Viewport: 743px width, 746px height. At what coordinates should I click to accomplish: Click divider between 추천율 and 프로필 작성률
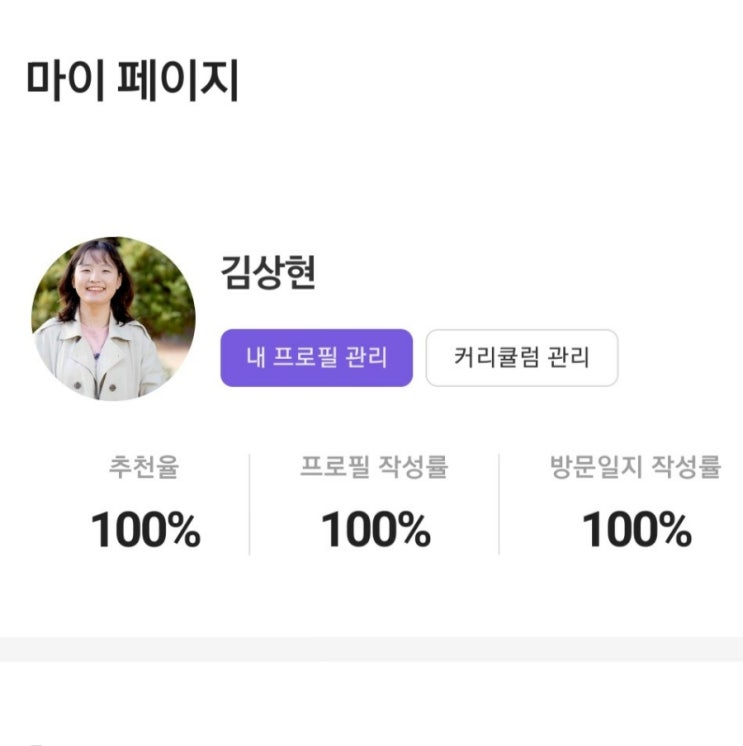click(x=249, y=503)
